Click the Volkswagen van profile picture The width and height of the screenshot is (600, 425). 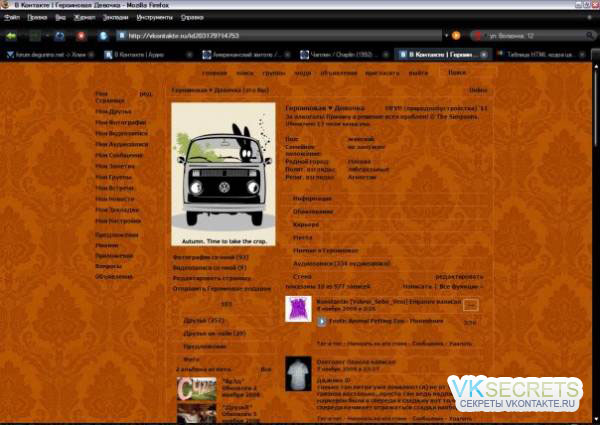pos(223,174)
